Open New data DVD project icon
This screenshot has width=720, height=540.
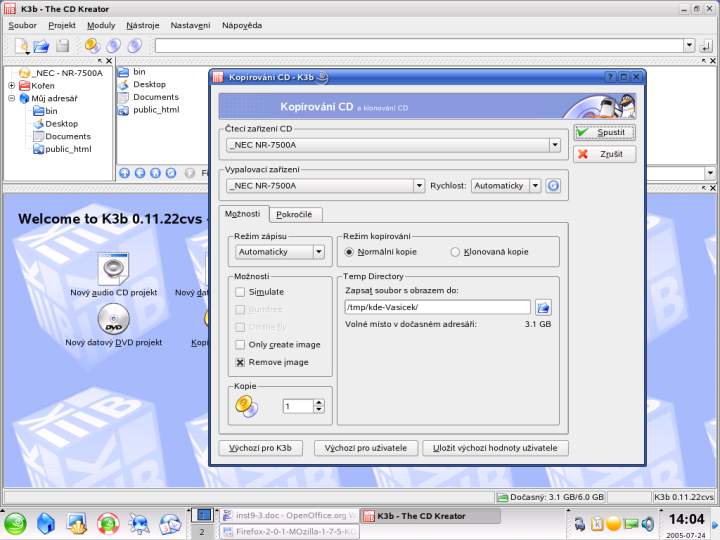(113, 319)
